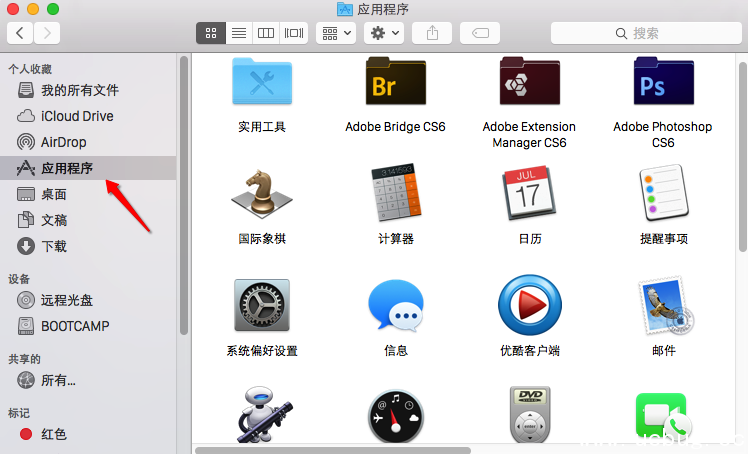Click the Adobe Photoshop CS6 label
Image resolution: width=748 pixels, height=454 pixels.
[663, 134]
